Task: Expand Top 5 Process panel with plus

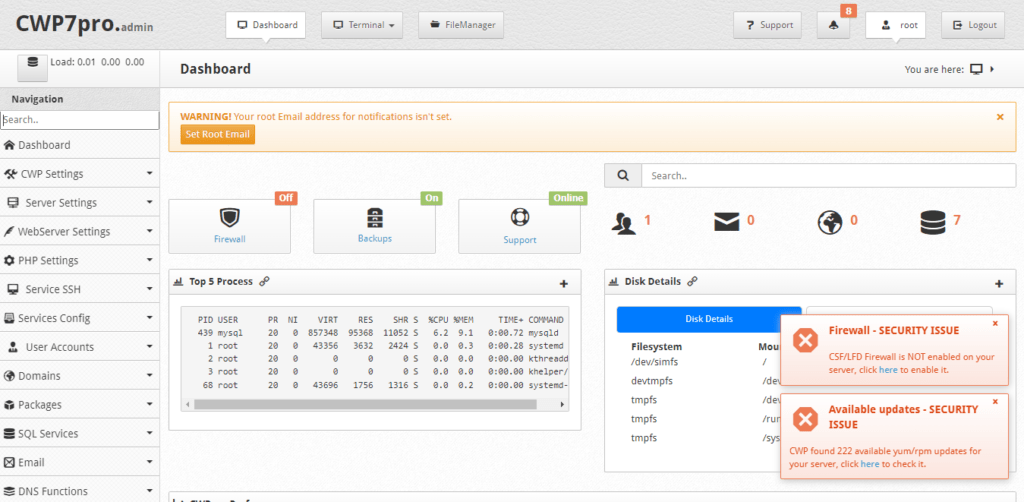Action: 564,283
